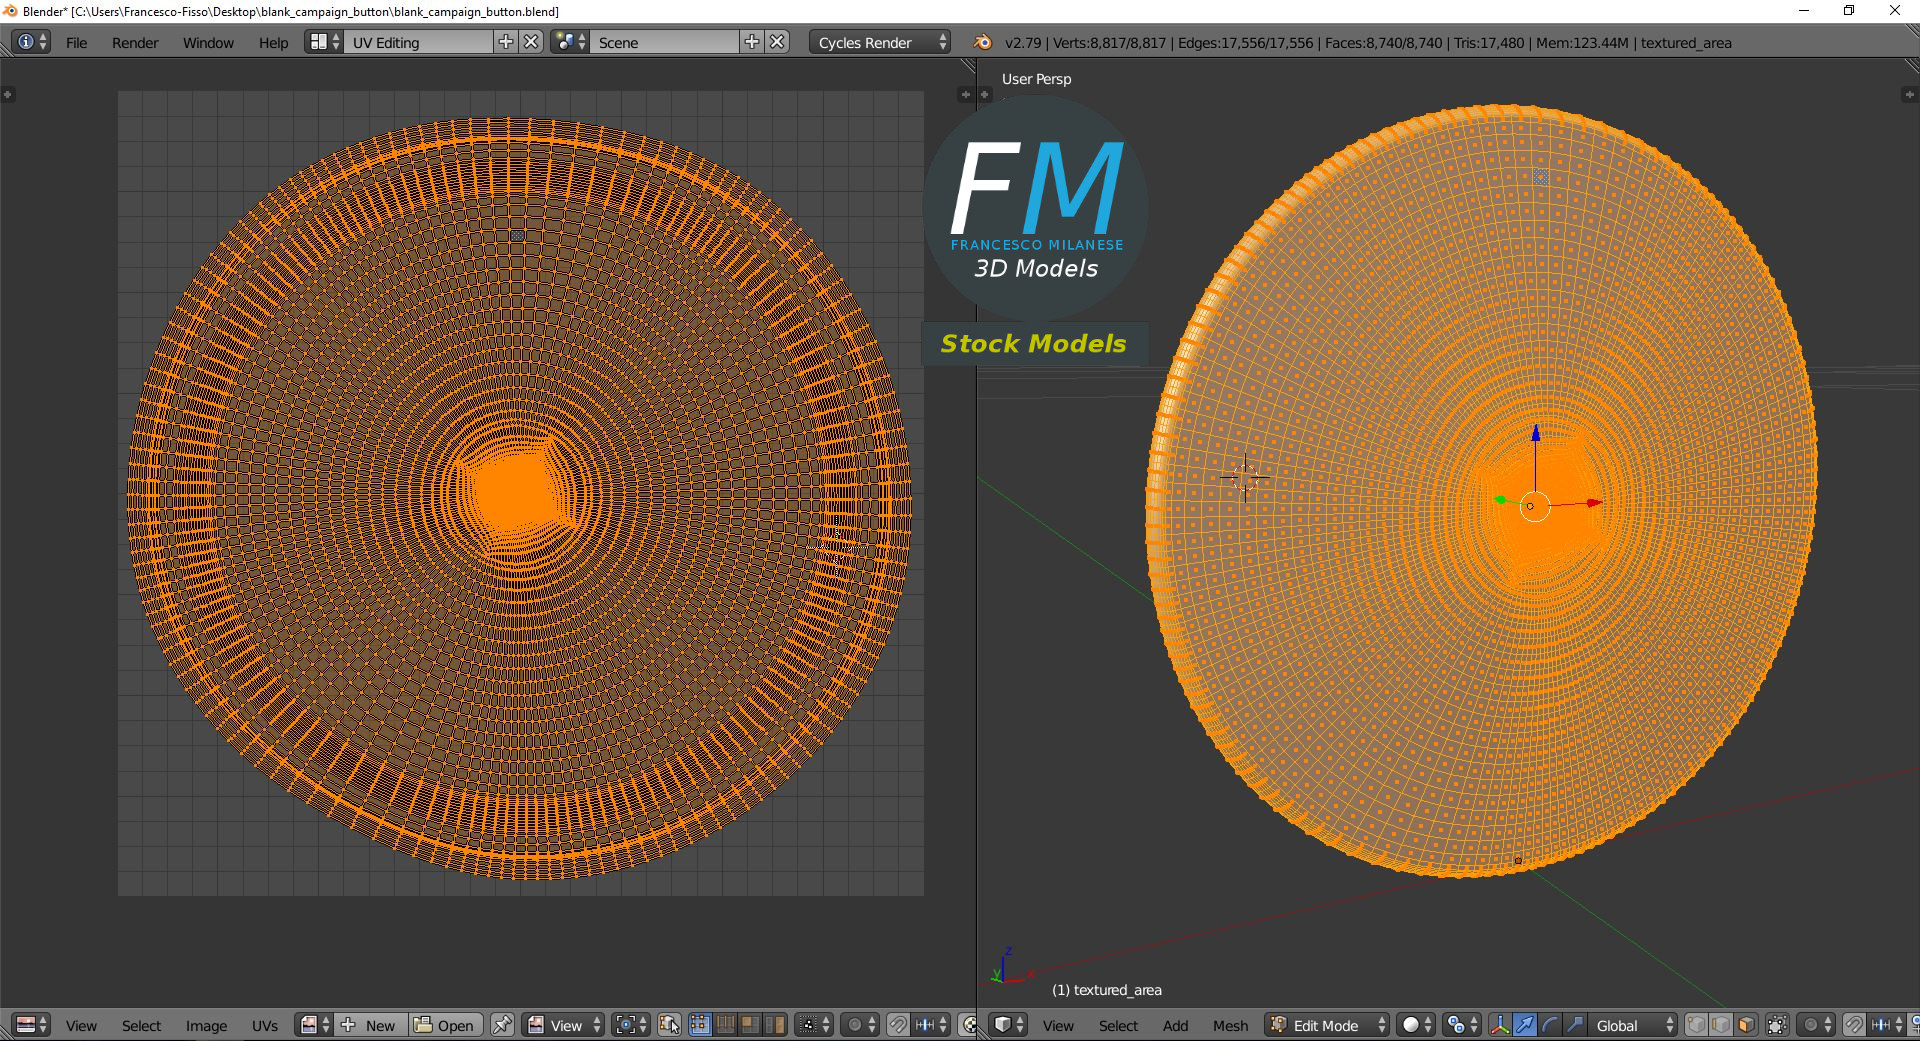This screenshot has width=1920, height=1041.
Task: Add a new scene
Action: point(752,42)
